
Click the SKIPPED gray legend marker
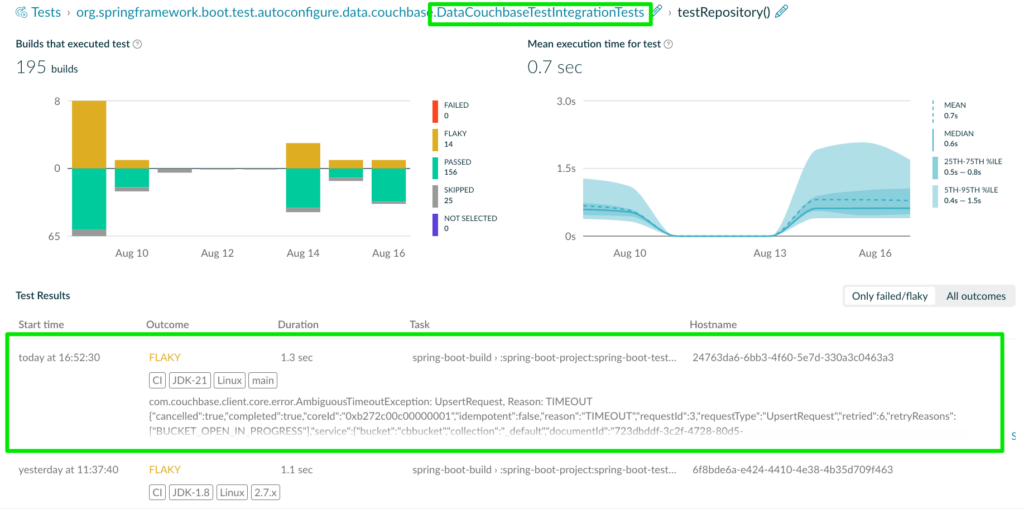click(x=434, y=196)
